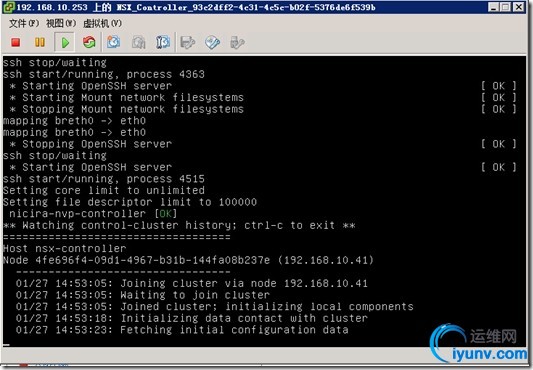Click 'Joined cluster; initializing local components' entry

[x=214, y=306]
